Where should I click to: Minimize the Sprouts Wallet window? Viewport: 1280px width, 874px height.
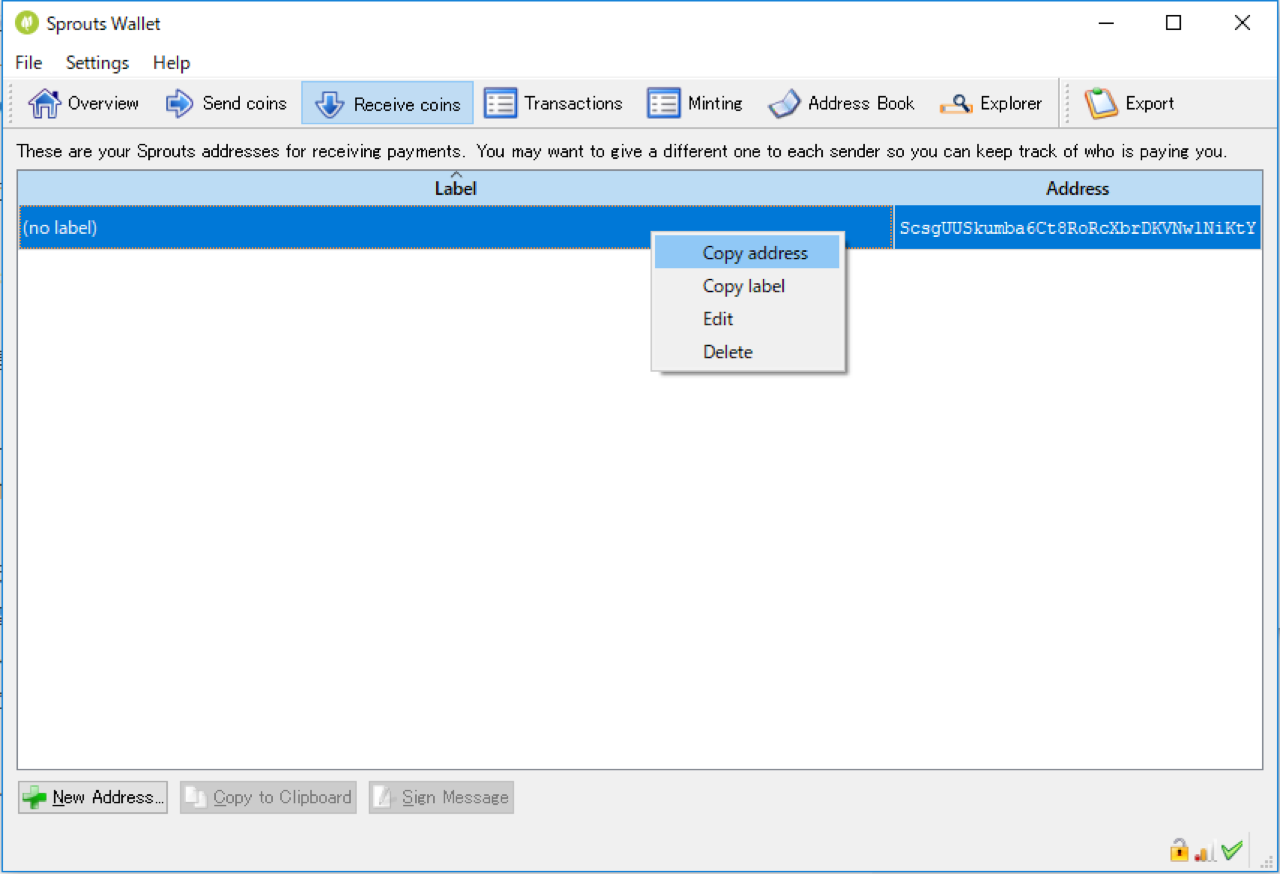tap(1106, 23)
